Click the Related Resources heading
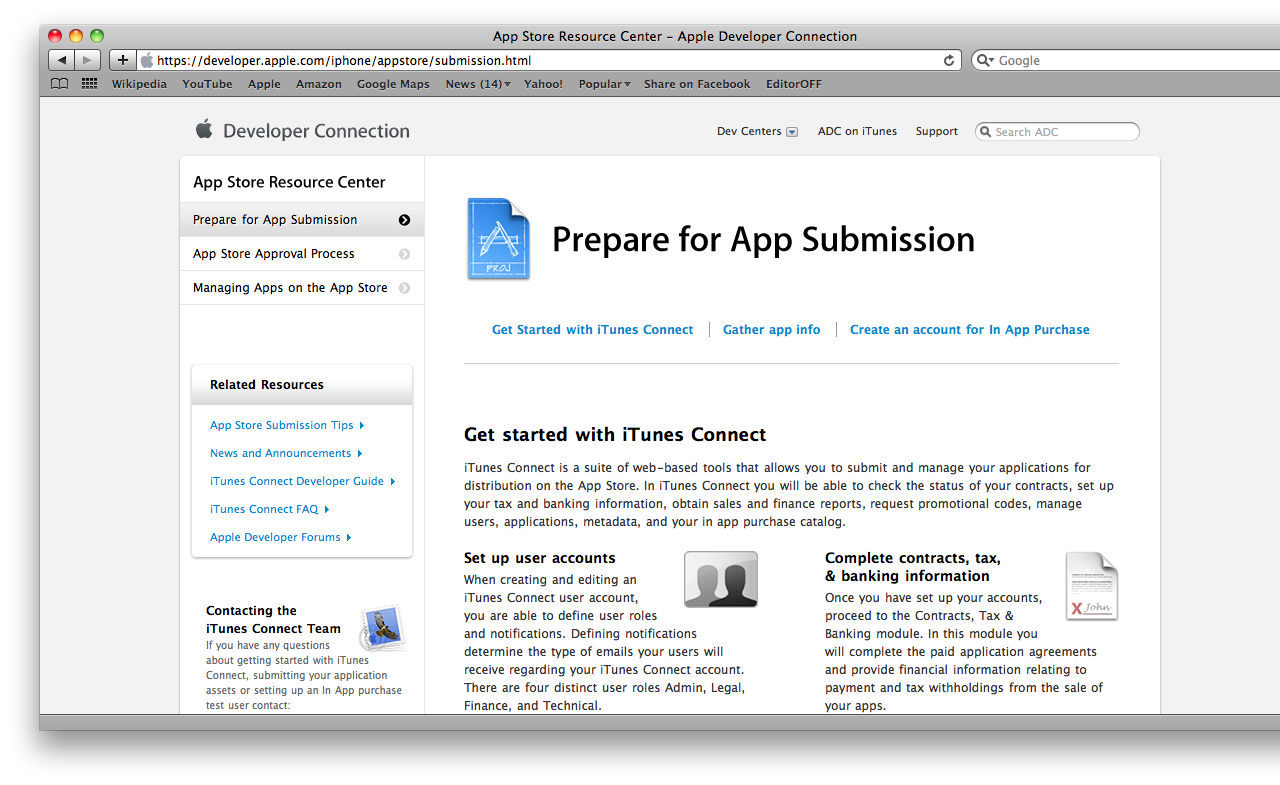This screenshot has height=785, width=1280. 267,384
